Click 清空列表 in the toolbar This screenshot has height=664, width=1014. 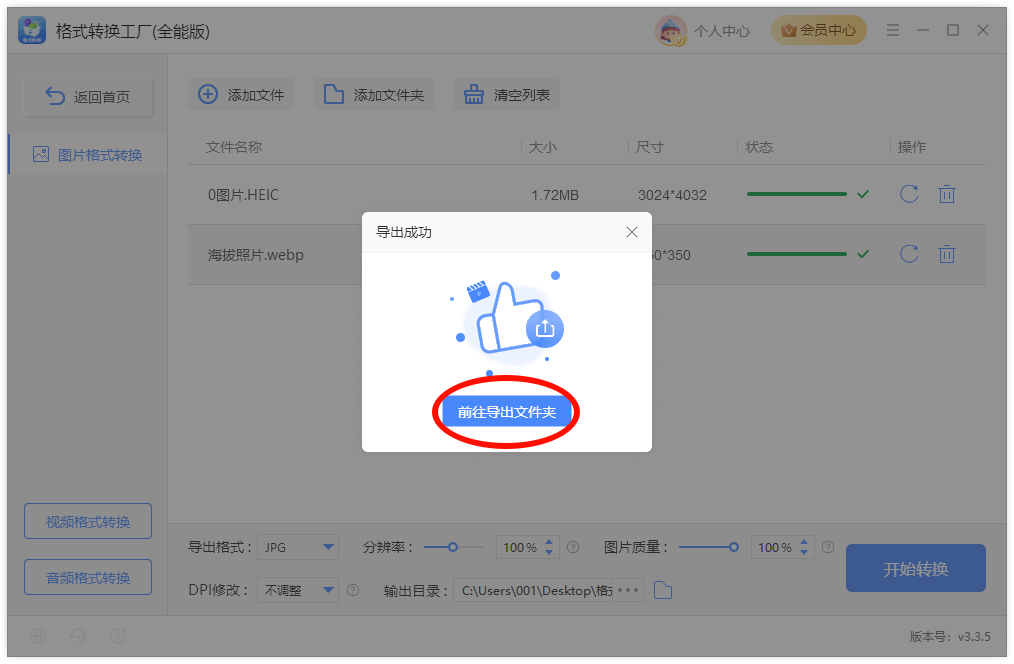pos(506,94)
